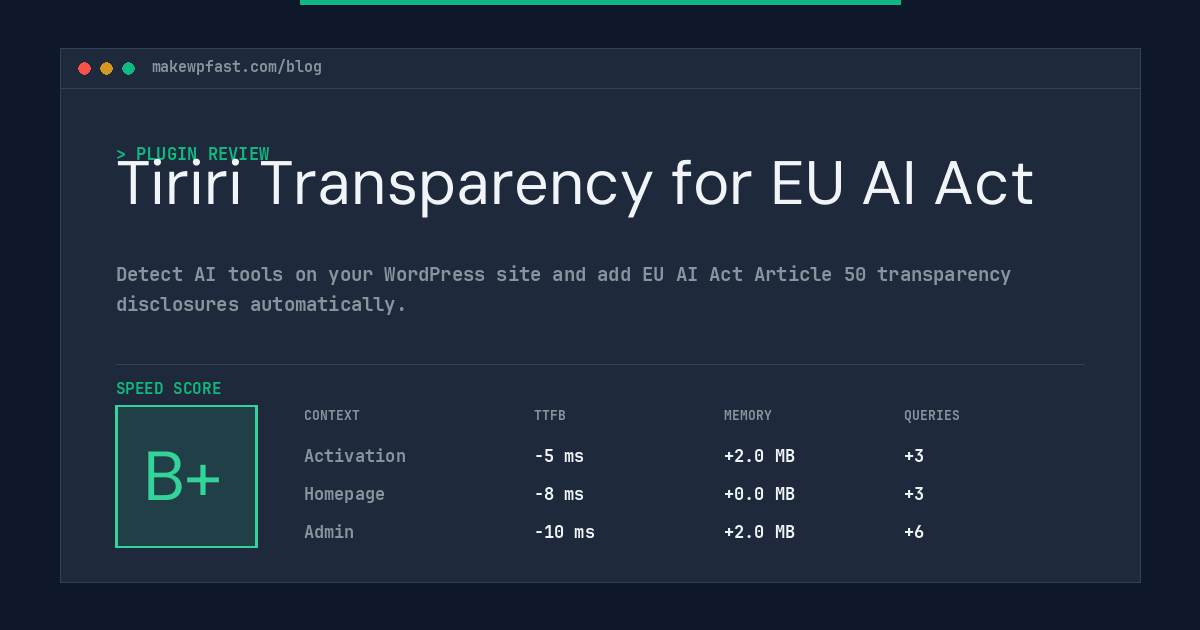
Task: Click the B+ speed score badge
Action: click(186, 476)
